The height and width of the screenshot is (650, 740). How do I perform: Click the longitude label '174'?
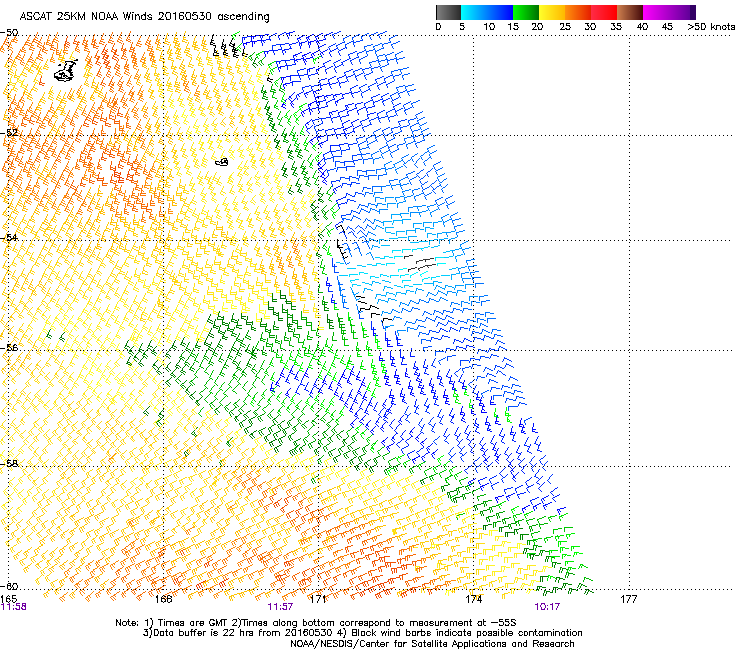(x=474, y=599)
